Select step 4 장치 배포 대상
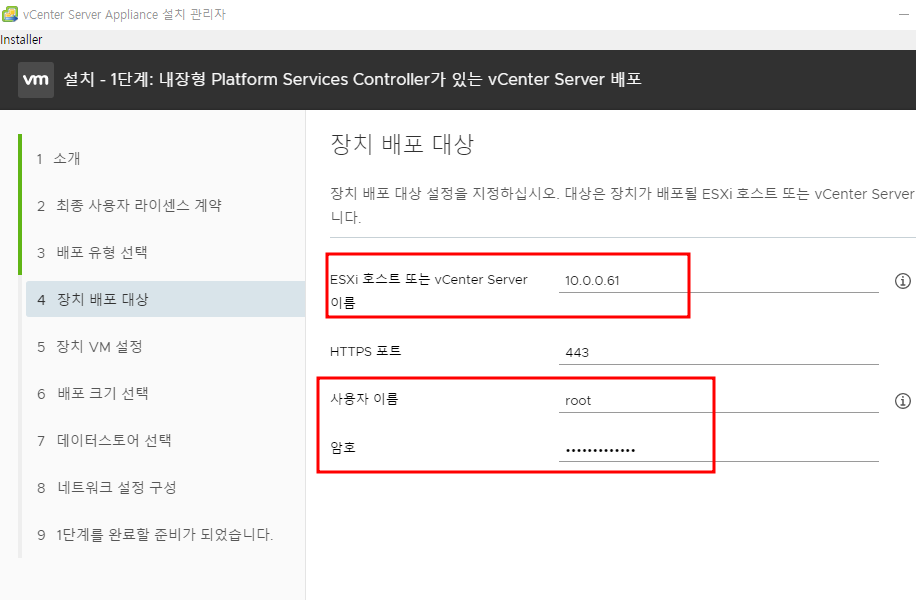The width and height of the screenshot is (916, 600). (x=165, y=299)
